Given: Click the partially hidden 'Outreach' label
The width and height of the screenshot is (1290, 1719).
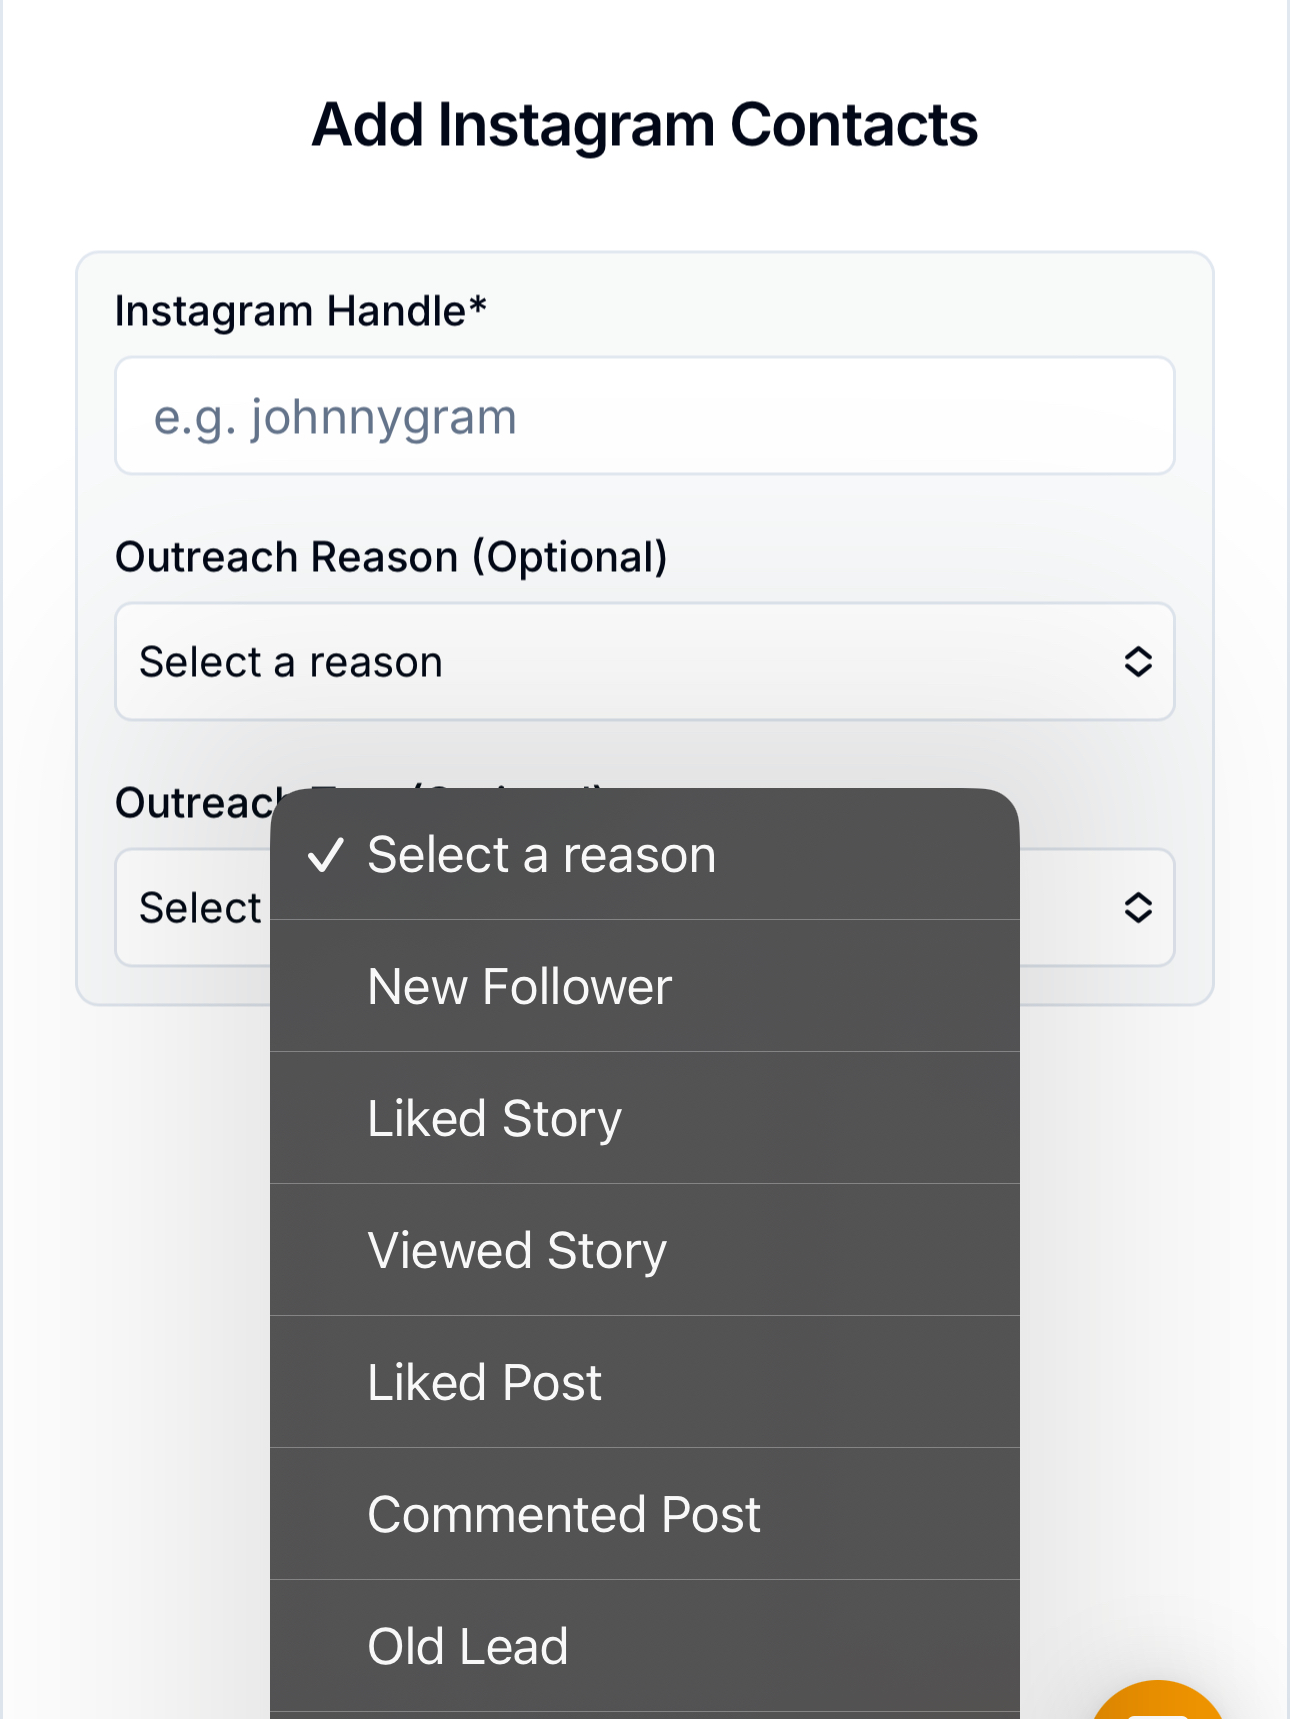Looking at the screenshot, I should (195, 803).
